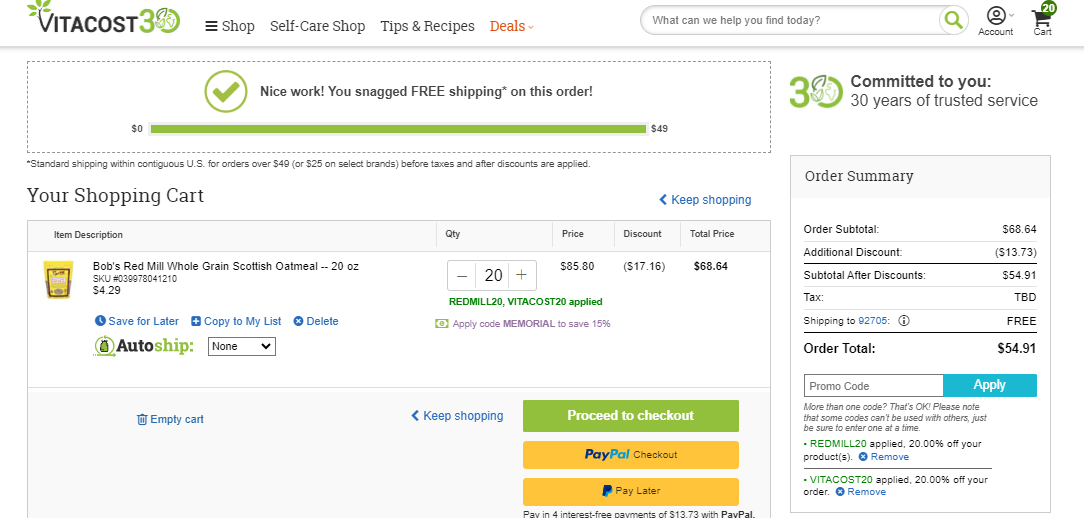Expand the Deals menu
This screenshot has height=518, width=1084.
[x=512, y=26]
